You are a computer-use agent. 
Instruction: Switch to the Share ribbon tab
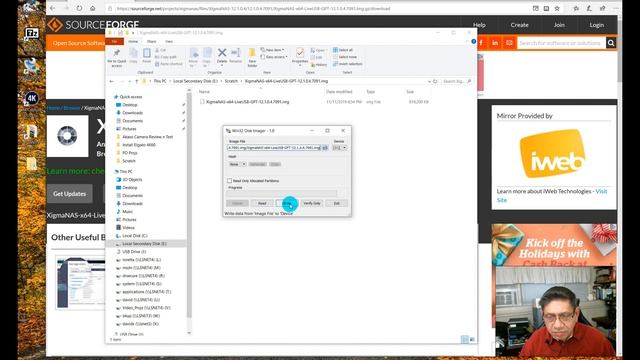point(151,42)
